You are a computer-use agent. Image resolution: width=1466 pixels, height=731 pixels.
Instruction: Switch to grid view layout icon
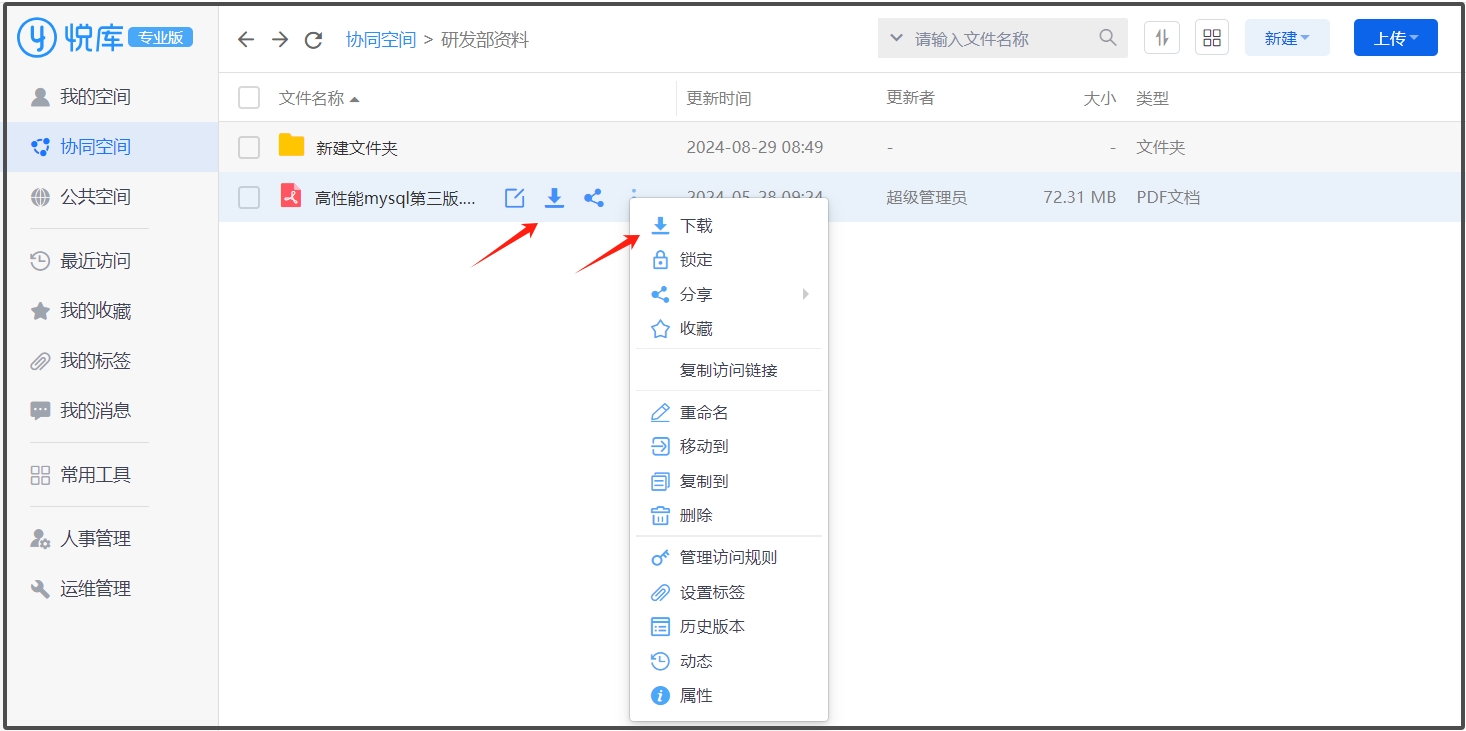pyautogui.click(x=1212, y=38)
